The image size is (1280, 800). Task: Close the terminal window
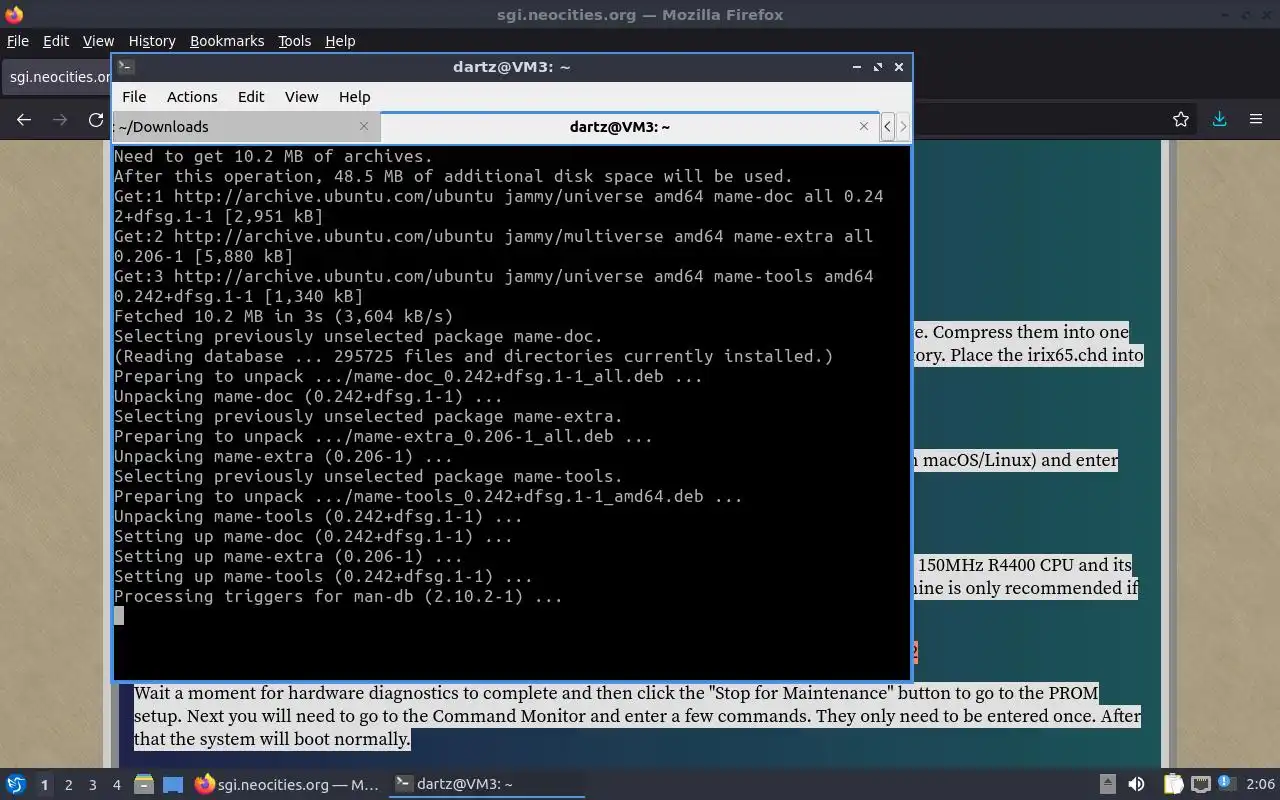pyautogui.click(x=899, y=67)
